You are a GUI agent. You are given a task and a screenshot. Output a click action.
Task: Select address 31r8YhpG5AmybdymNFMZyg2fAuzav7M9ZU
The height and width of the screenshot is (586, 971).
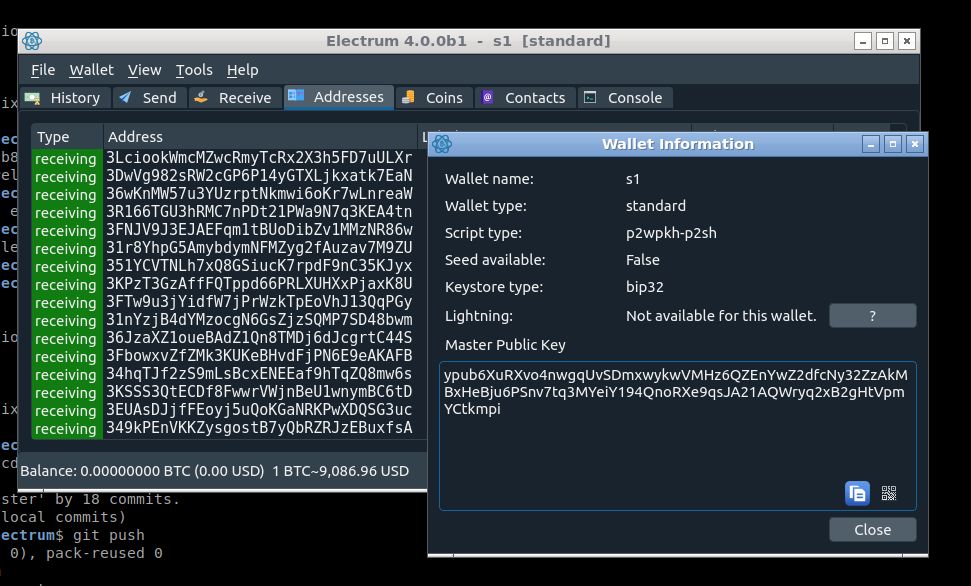259,248
